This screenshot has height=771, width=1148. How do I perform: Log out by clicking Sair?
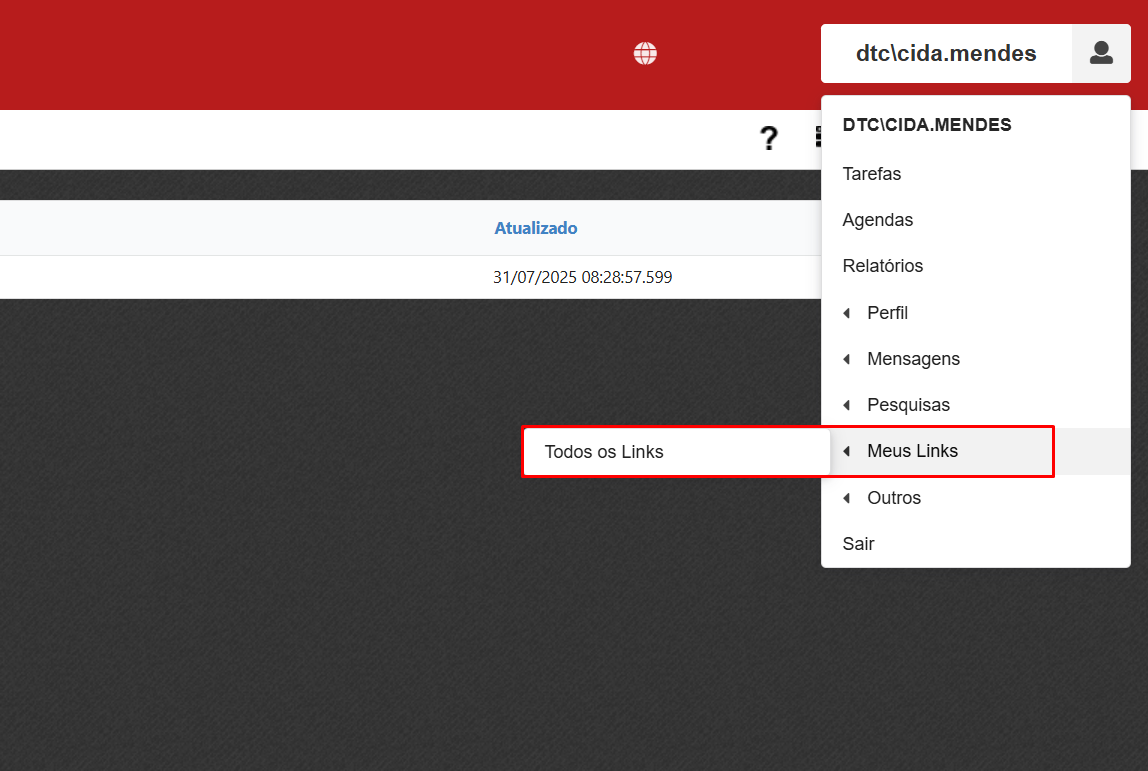click(859, 544)
